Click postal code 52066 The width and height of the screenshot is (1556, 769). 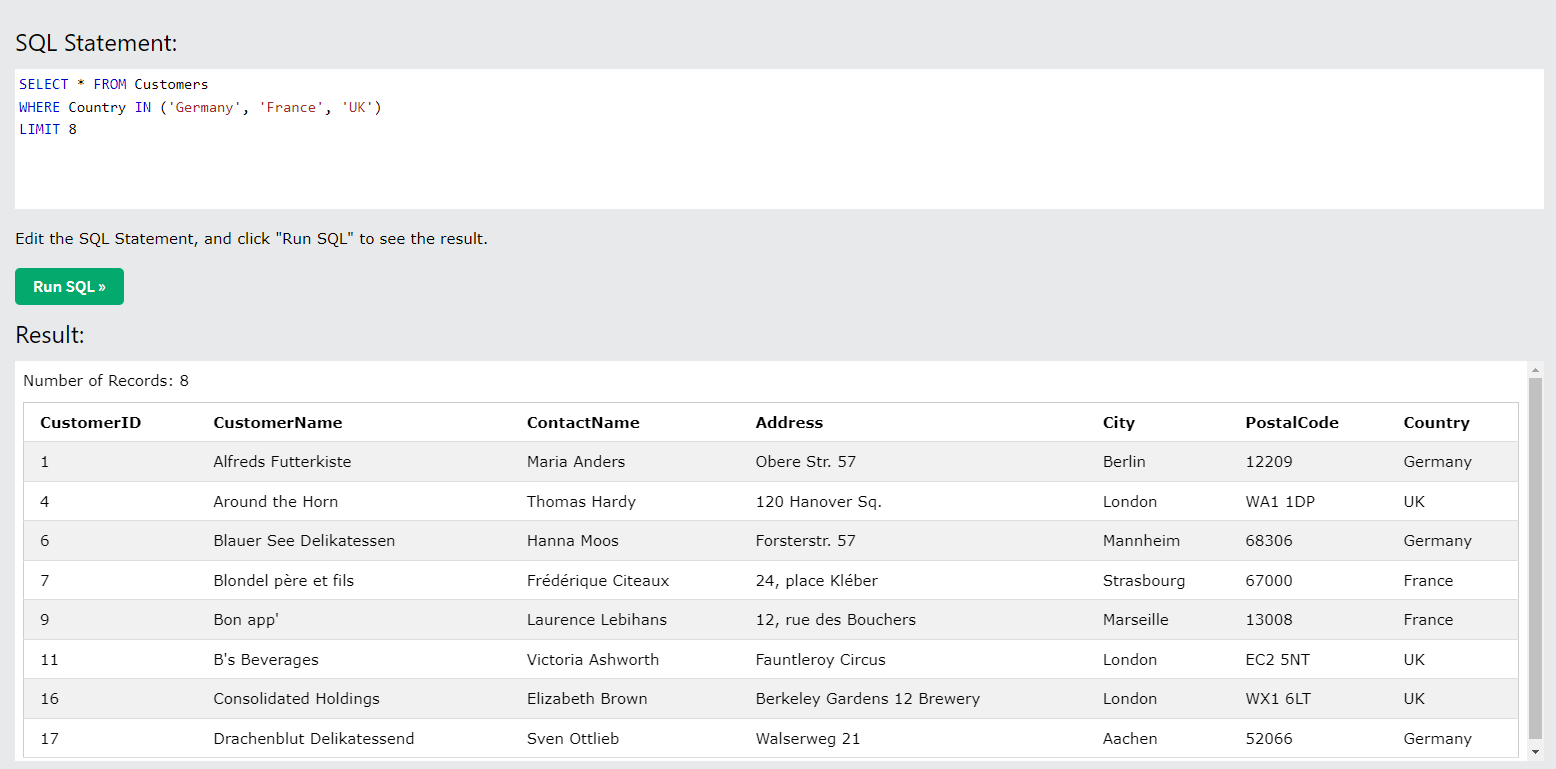1269,739
